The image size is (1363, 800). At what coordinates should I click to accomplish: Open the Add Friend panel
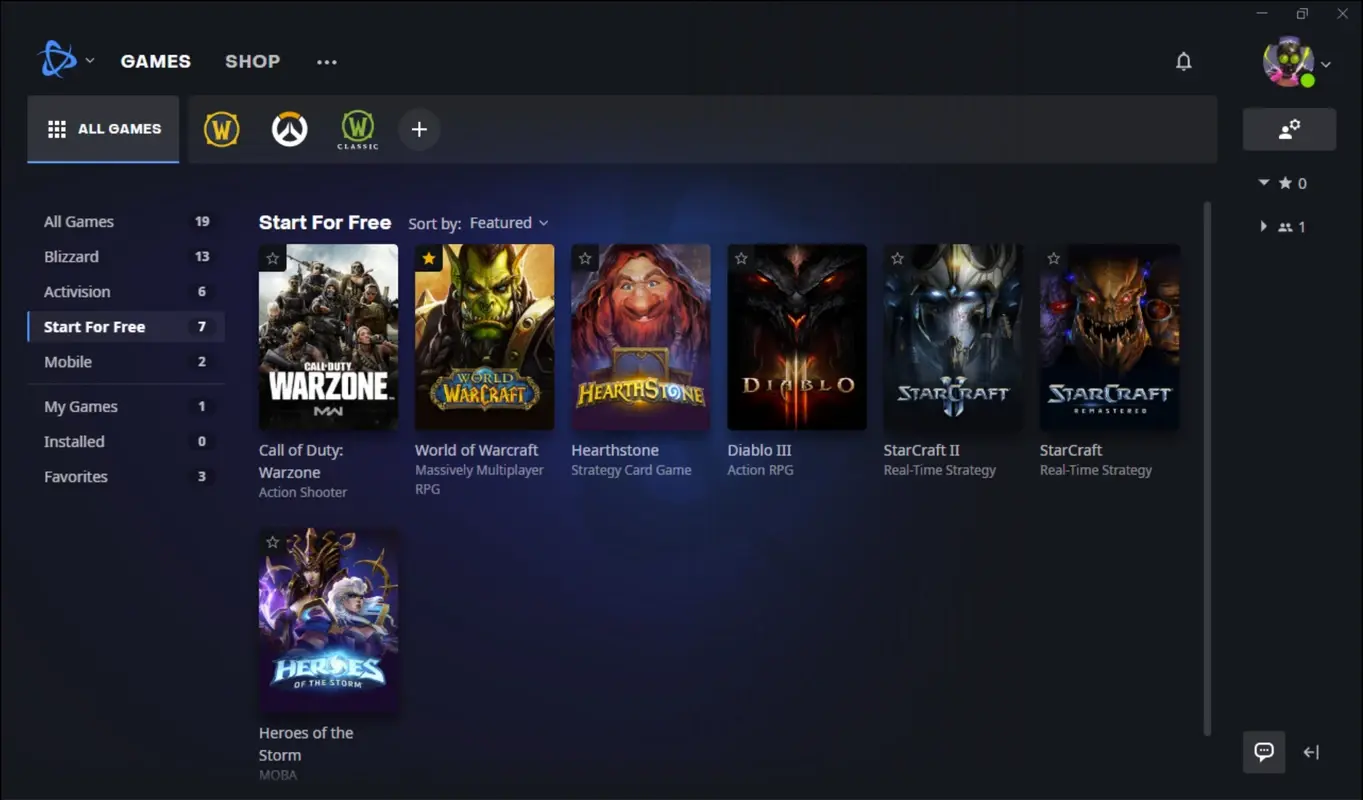point(1289,129)
